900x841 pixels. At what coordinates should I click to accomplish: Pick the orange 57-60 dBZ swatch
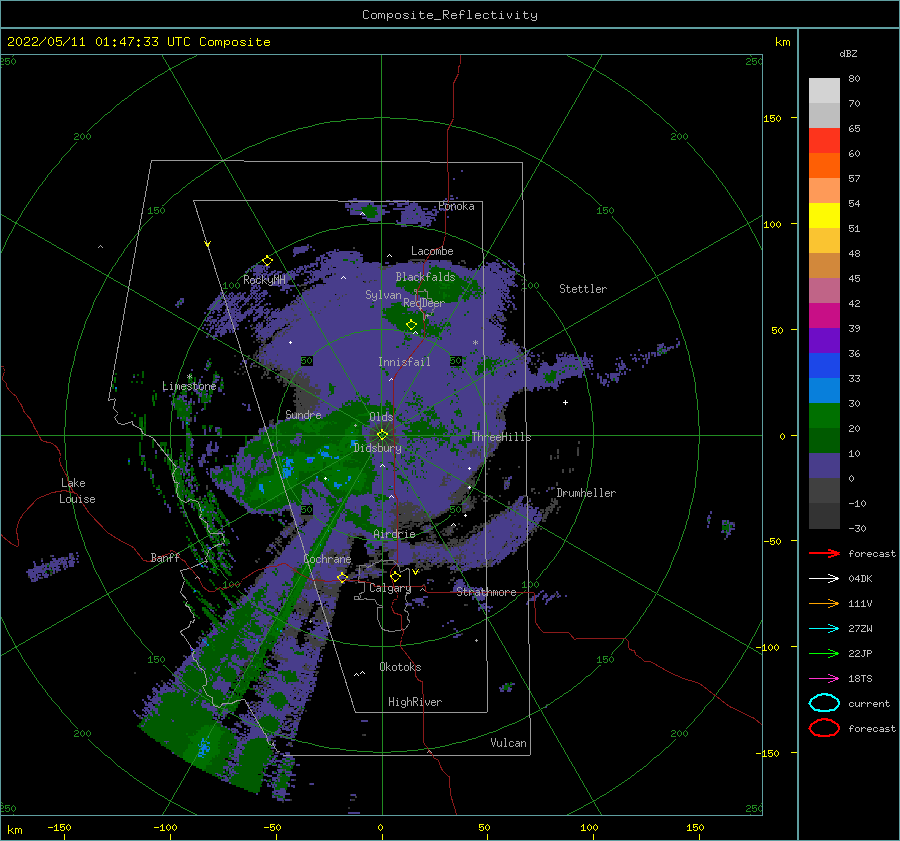tap(824, 166)
